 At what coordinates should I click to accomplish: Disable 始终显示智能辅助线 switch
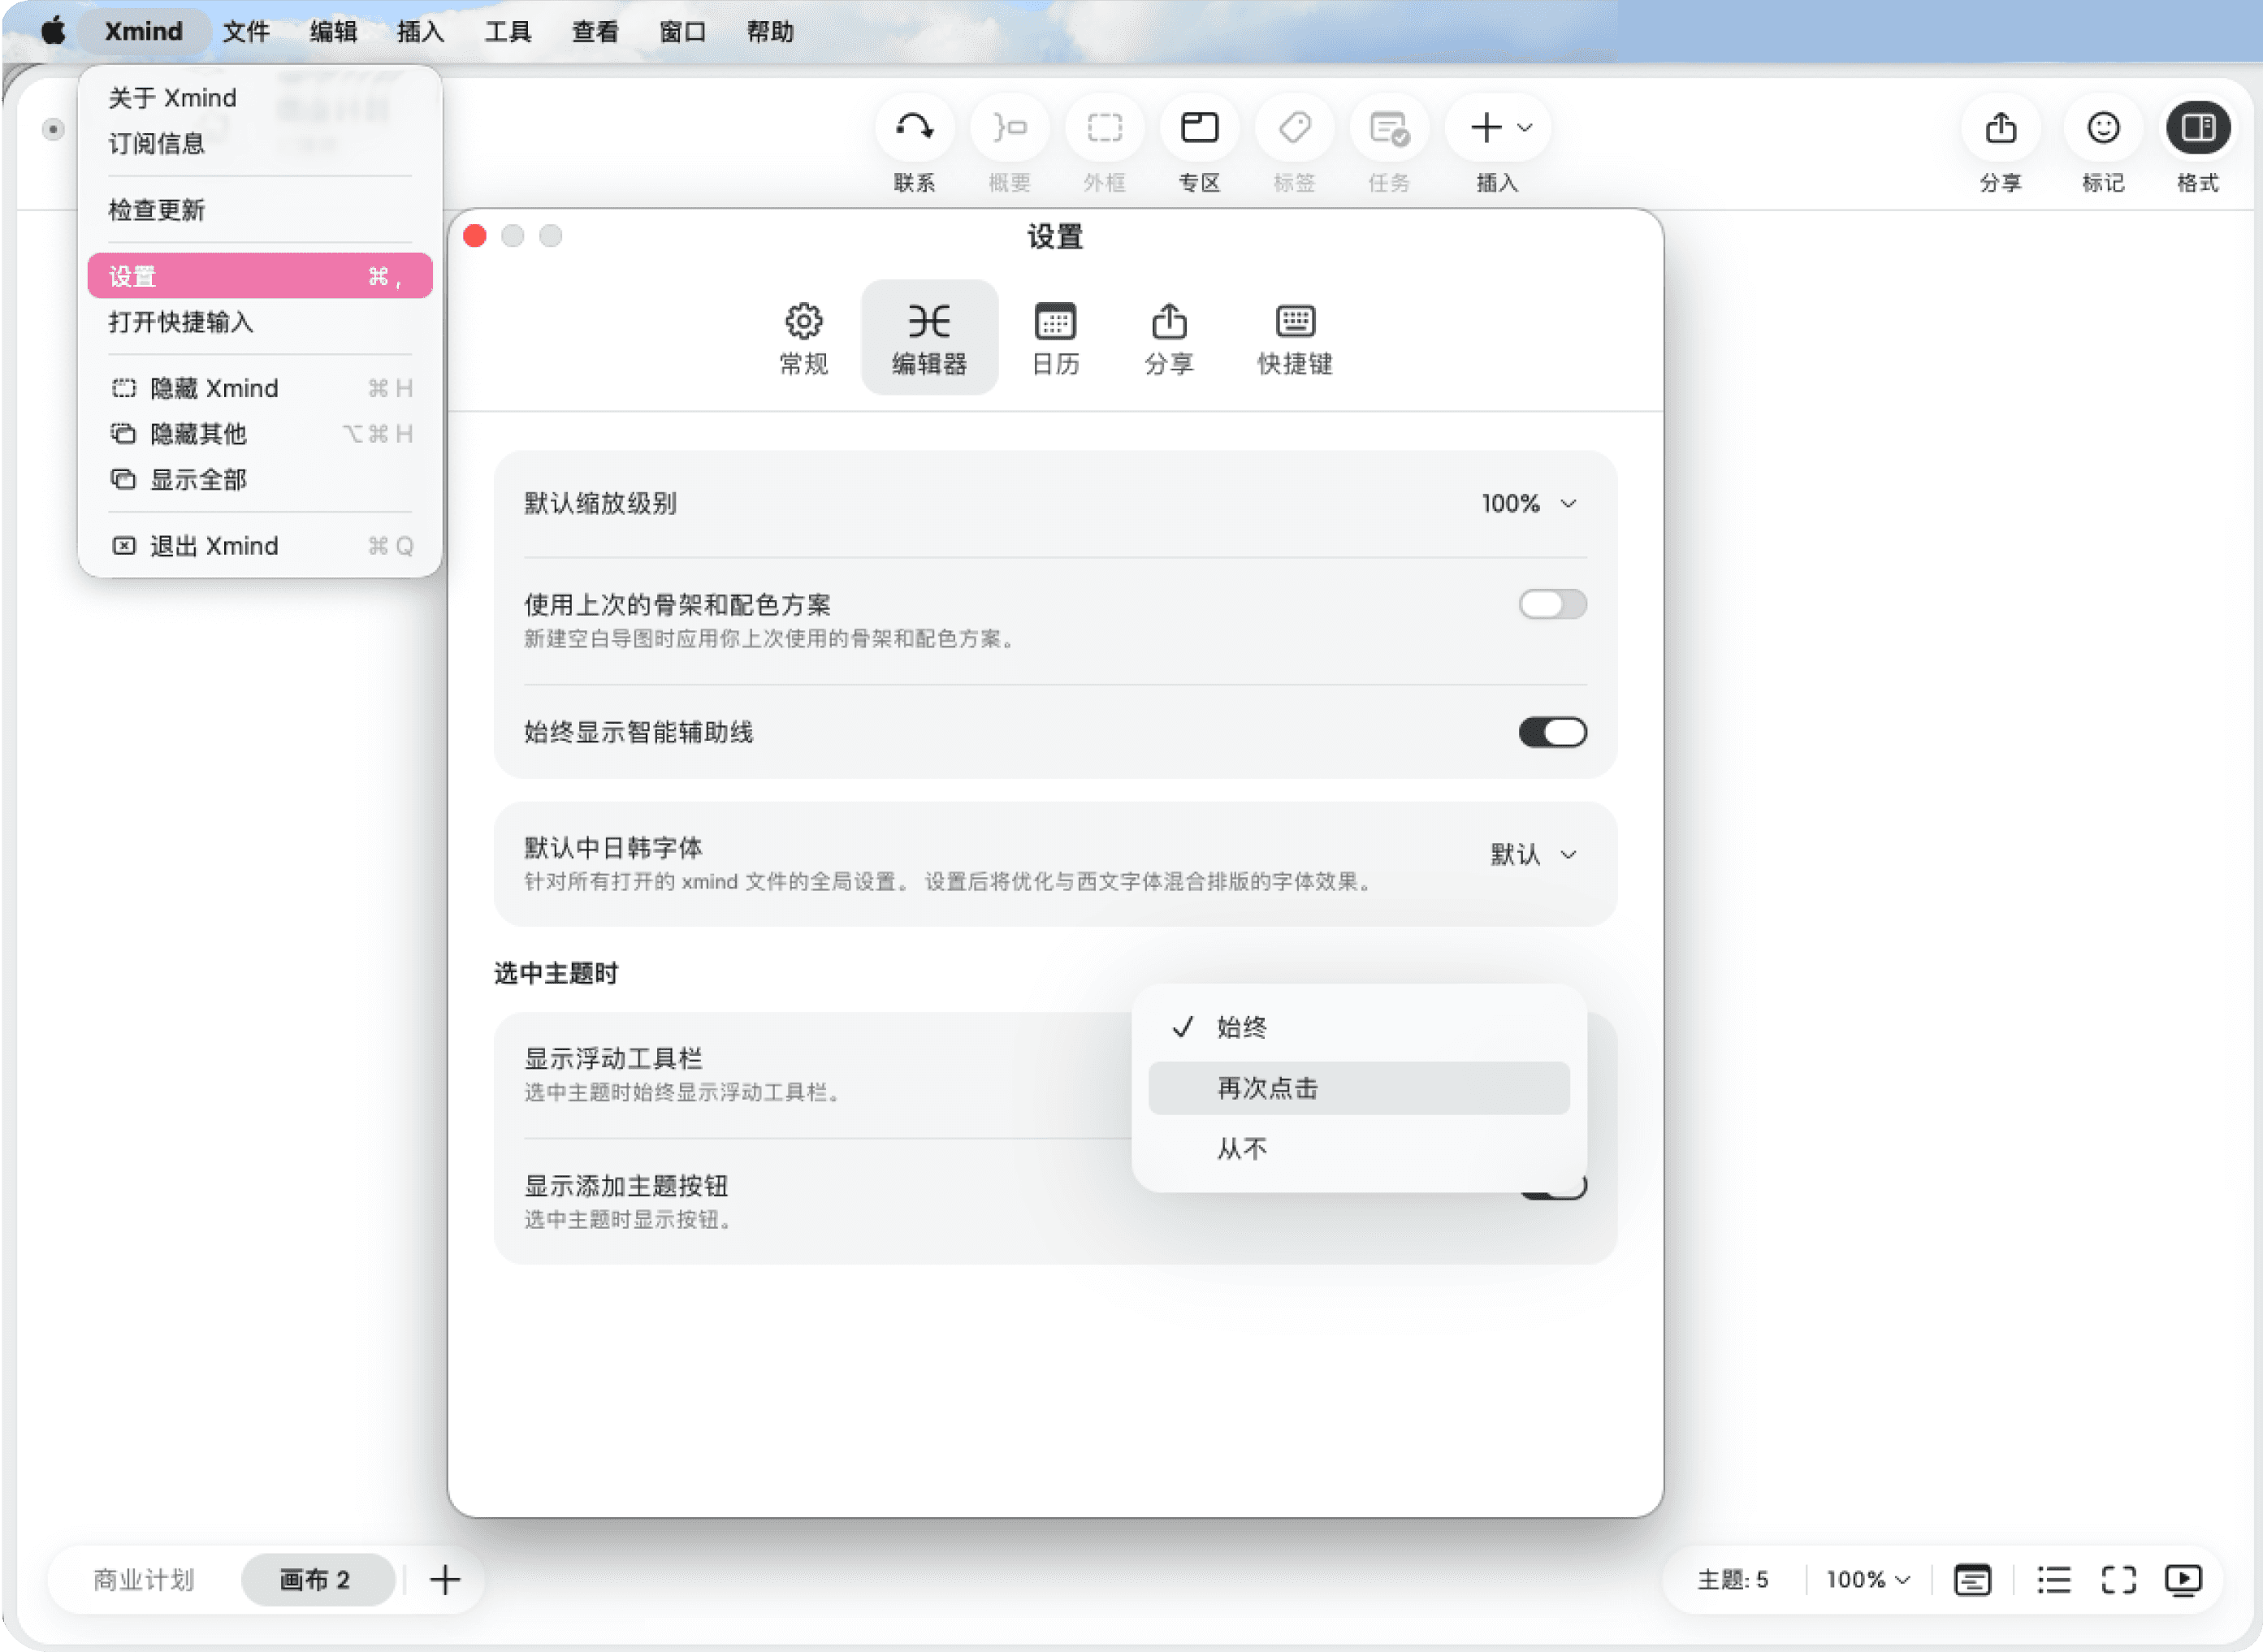coord(1552,732)
